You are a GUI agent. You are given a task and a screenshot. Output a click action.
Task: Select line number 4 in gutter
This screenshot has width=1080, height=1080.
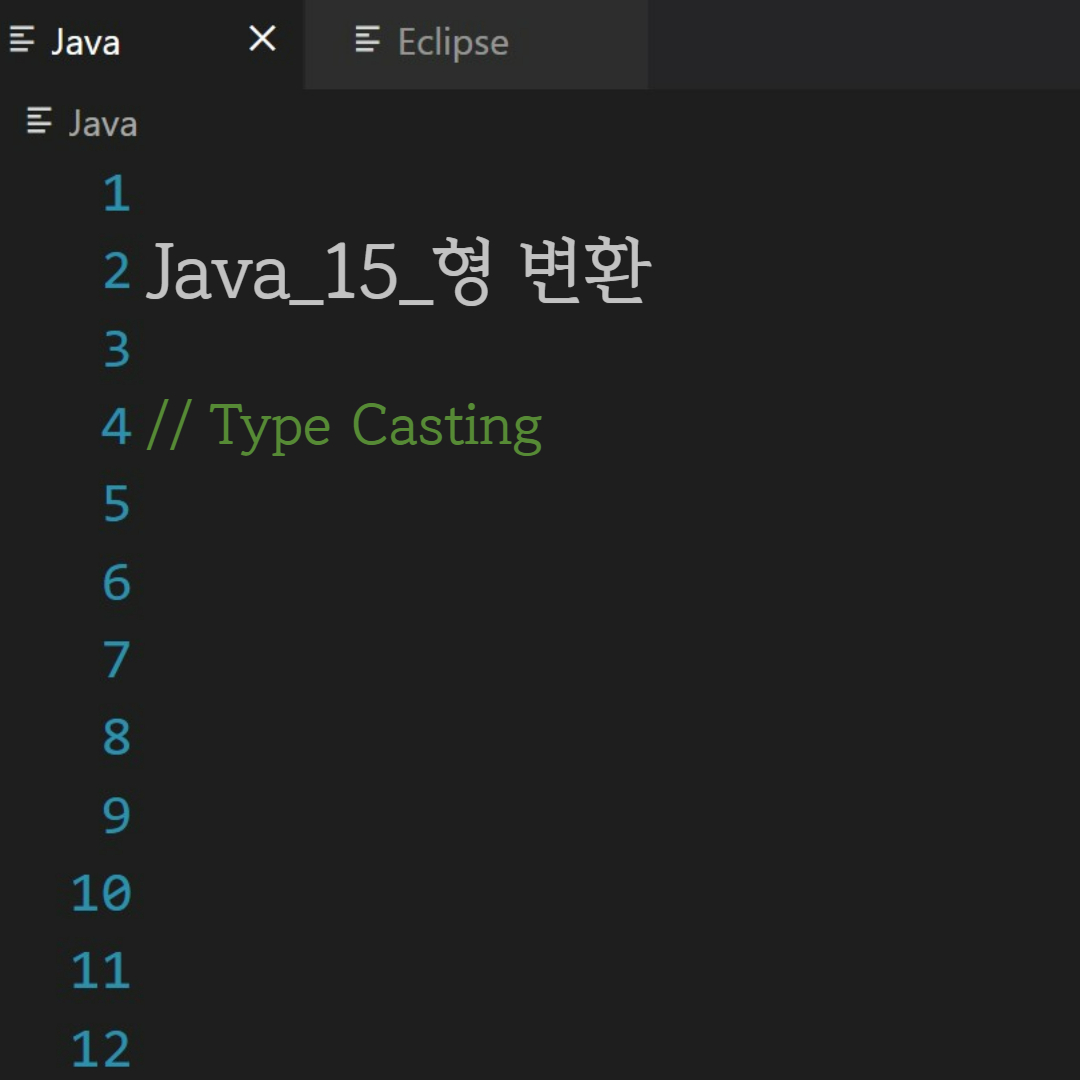[116, 427]
